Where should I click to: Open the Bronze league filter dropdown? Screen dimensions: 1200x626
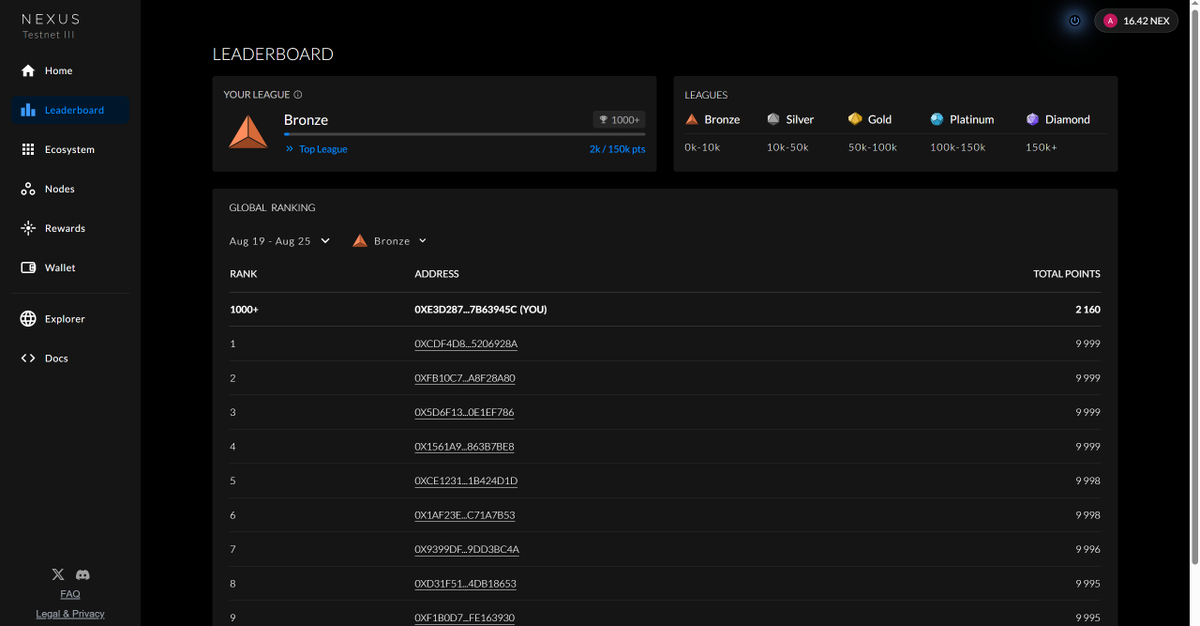coord(390,241)
